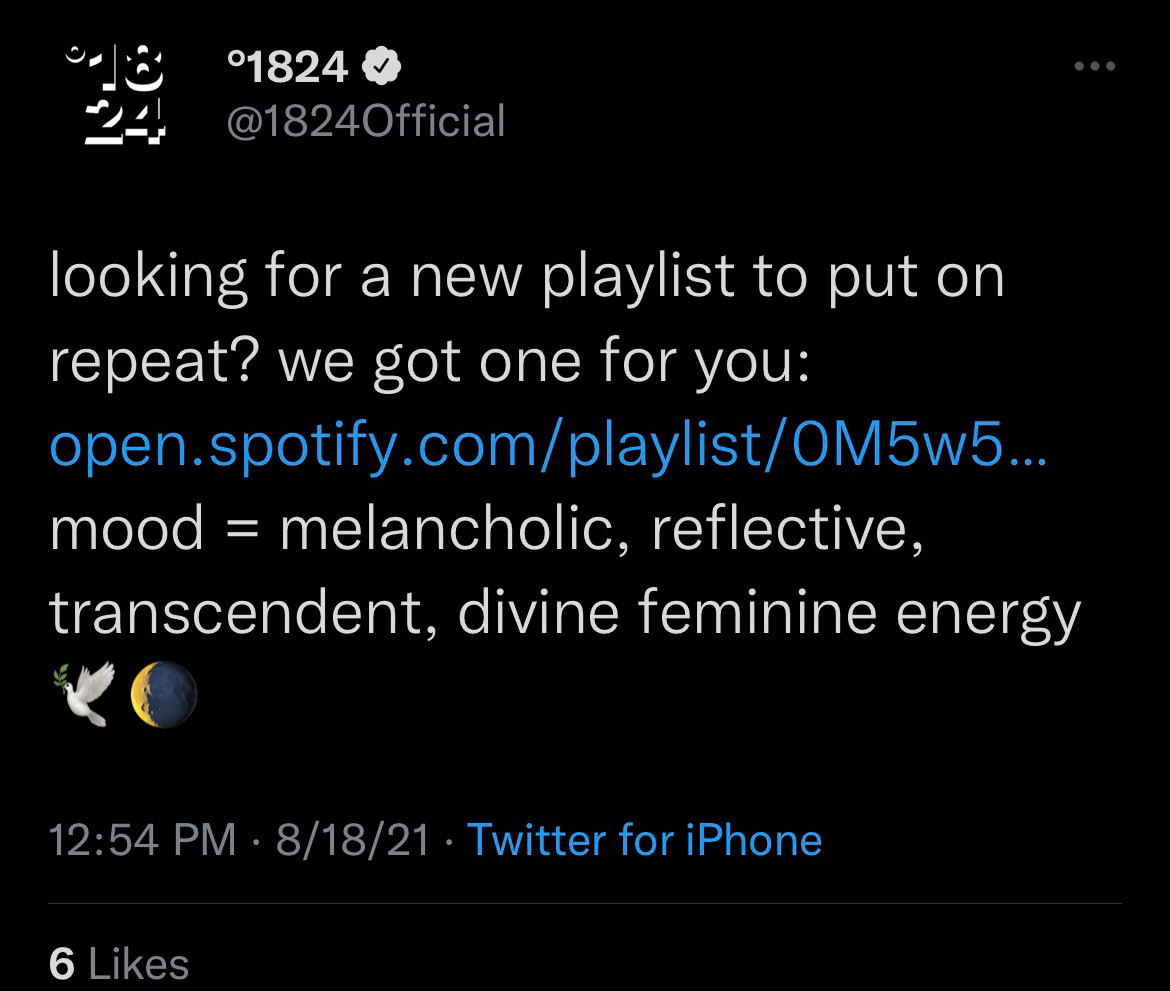
Task: Click the verified checkmark badge
Action: pos(383,67)
